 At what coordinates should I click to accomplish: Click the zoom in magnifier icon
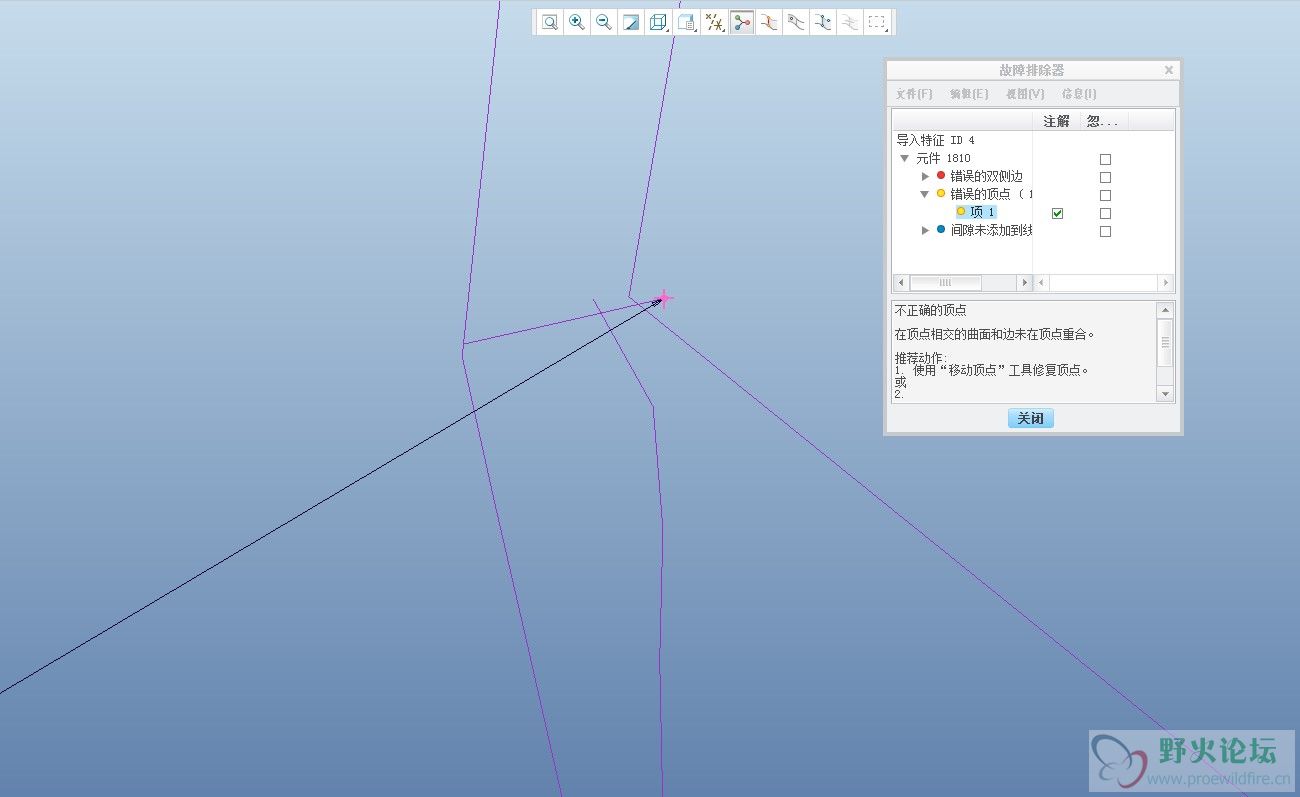click(577, 22)
